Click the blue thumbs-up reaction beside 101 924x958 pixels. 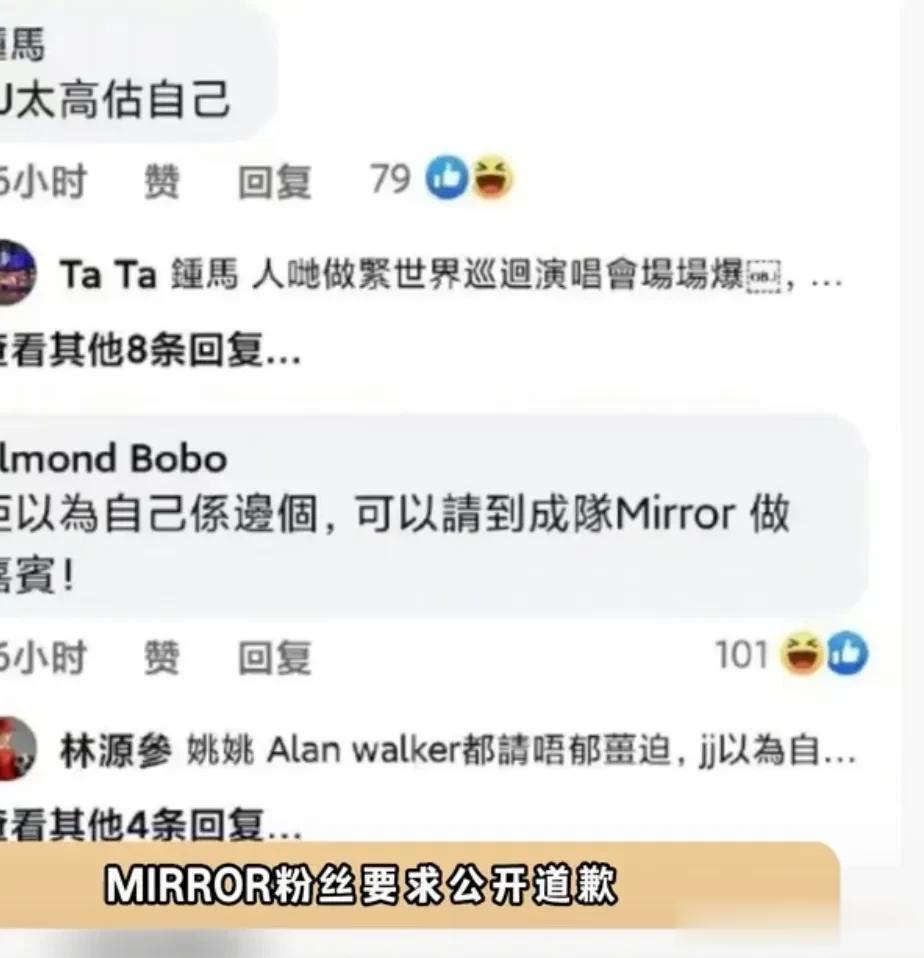point(847,653)
